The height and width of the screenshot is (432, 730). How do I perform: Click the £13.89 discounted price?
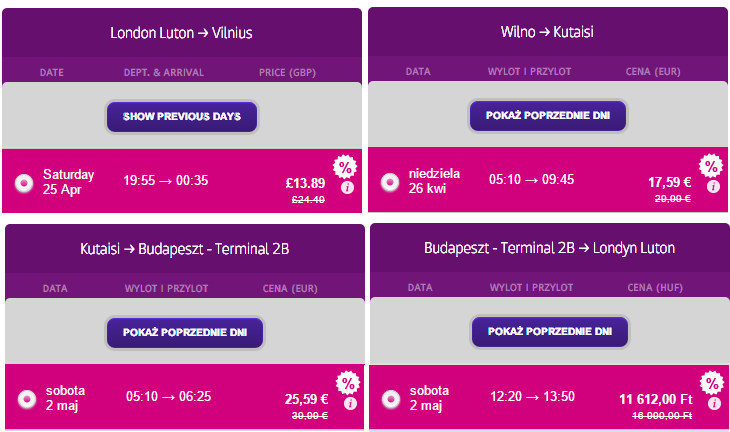tap(305, 183)
